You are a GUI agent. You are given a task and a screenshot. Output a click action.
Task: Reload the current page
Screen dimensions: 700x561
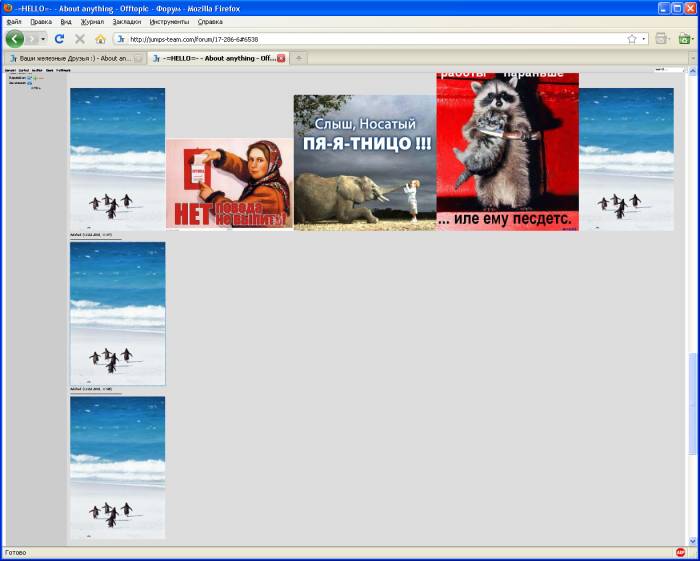coord(59,39)
